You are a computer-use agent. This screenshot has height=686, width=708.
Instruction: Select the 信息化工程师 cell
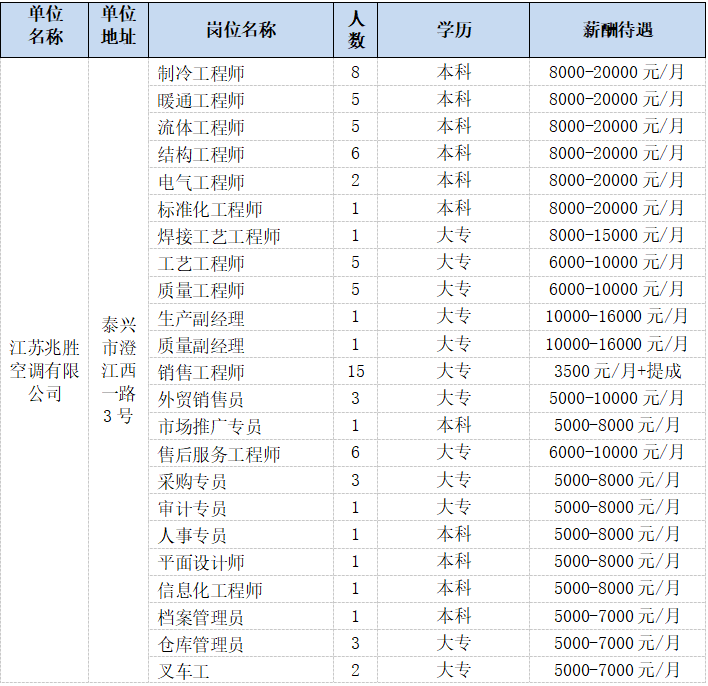click(241, 588)
